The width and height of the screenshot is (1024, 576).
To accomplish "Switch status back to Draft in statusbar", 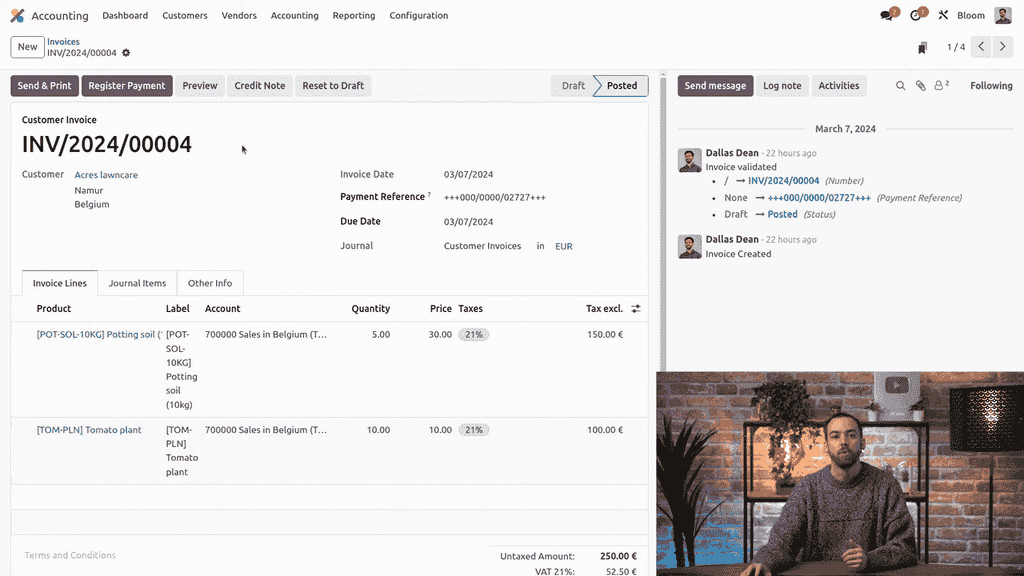I will click(x=571, y=86).
